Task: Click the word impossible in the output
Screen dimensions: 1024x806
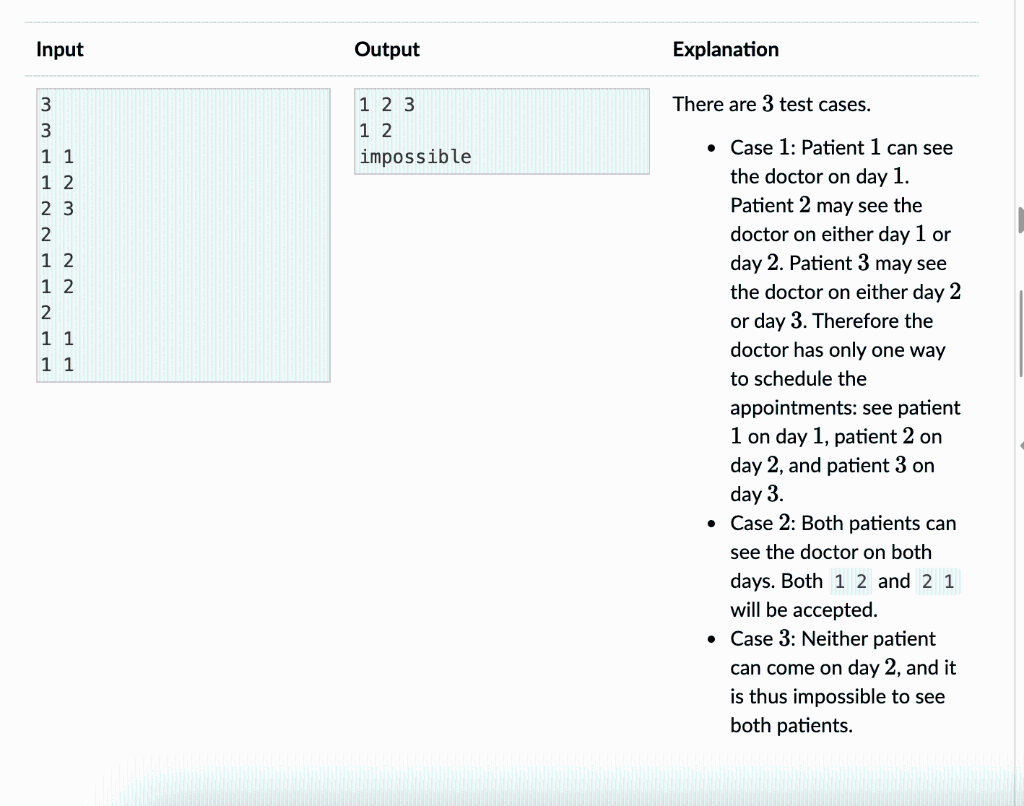Action: pyautogui.click(x=415, y=157)
